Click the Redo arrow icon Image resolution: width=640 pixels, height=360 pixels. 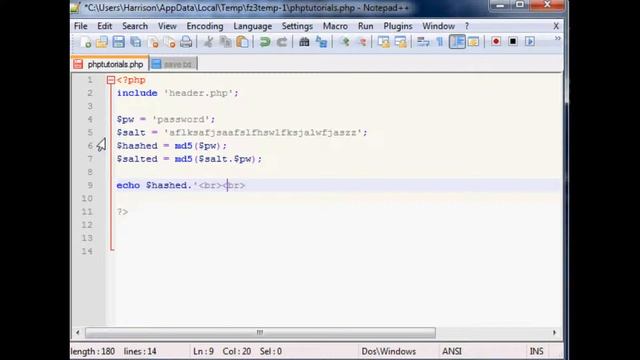pyautogui.click(x=282, y=42)
